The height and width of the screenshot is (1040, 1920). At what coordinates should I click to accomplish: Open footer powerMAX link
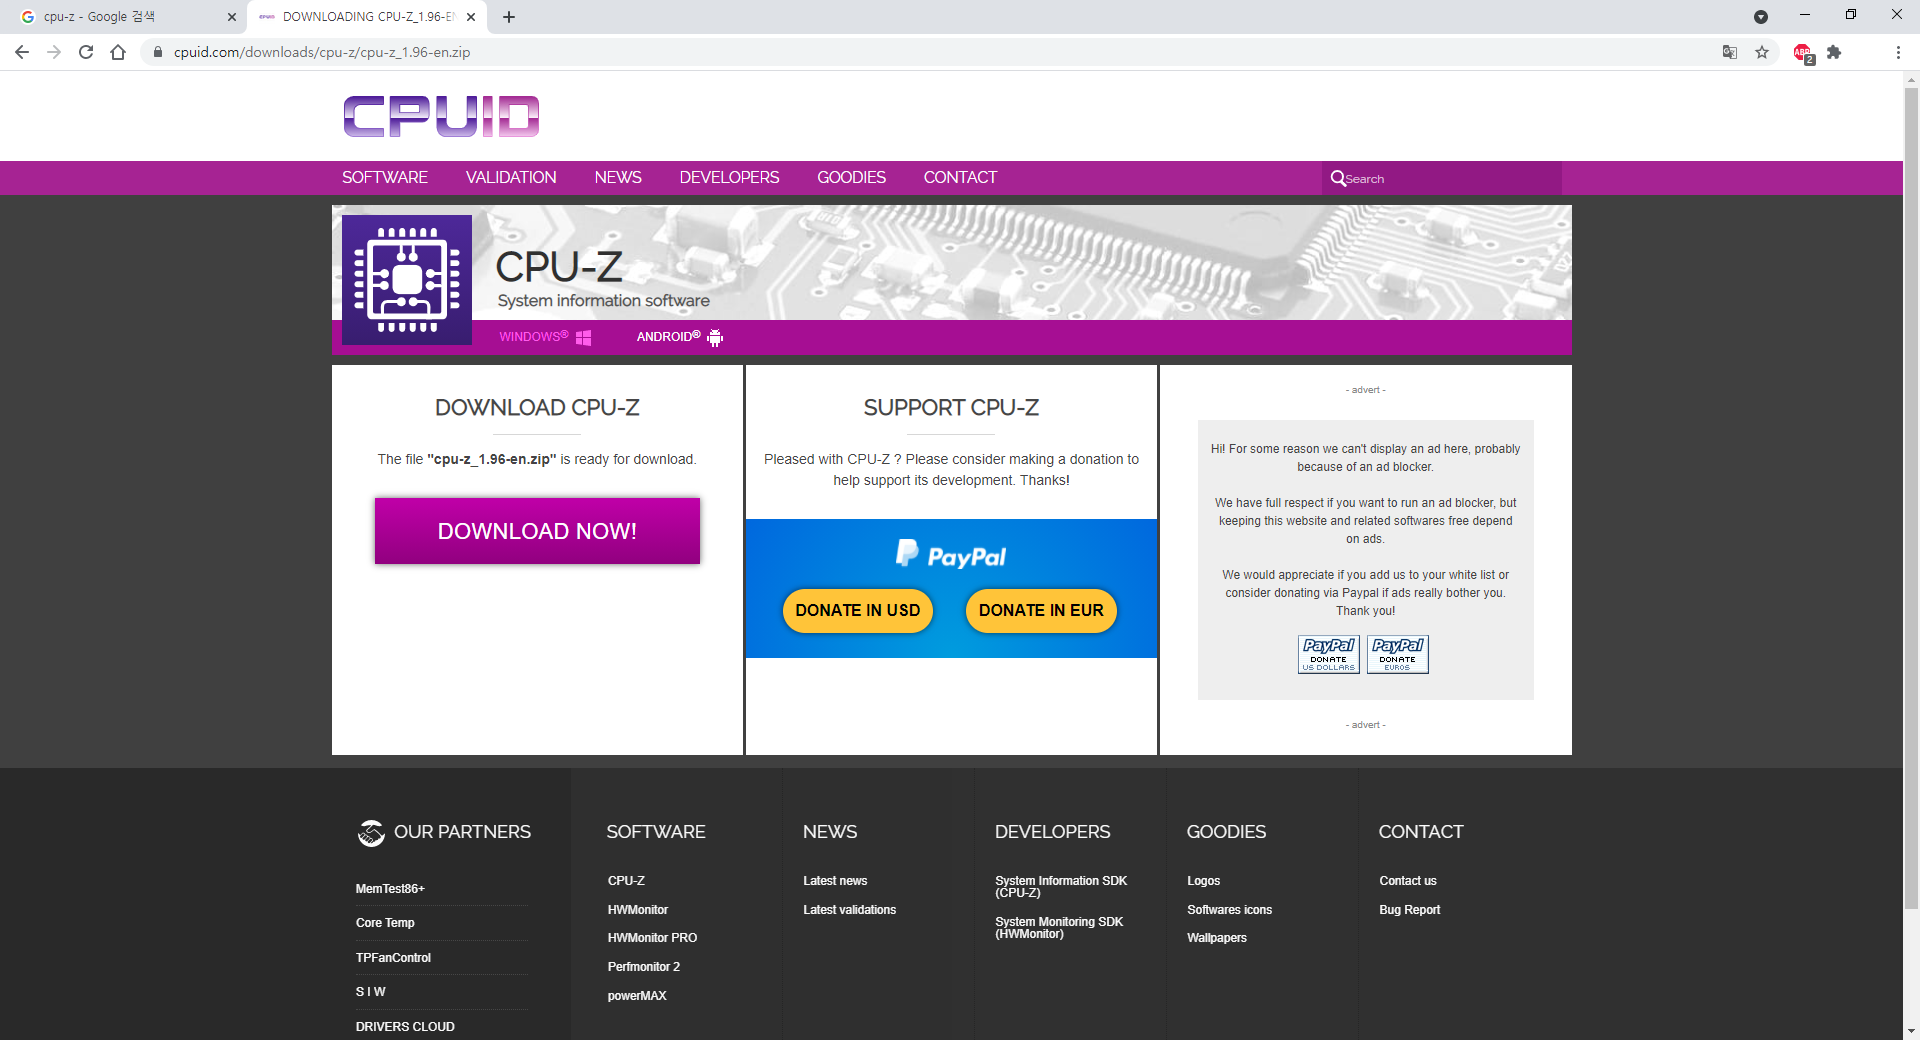637,996
